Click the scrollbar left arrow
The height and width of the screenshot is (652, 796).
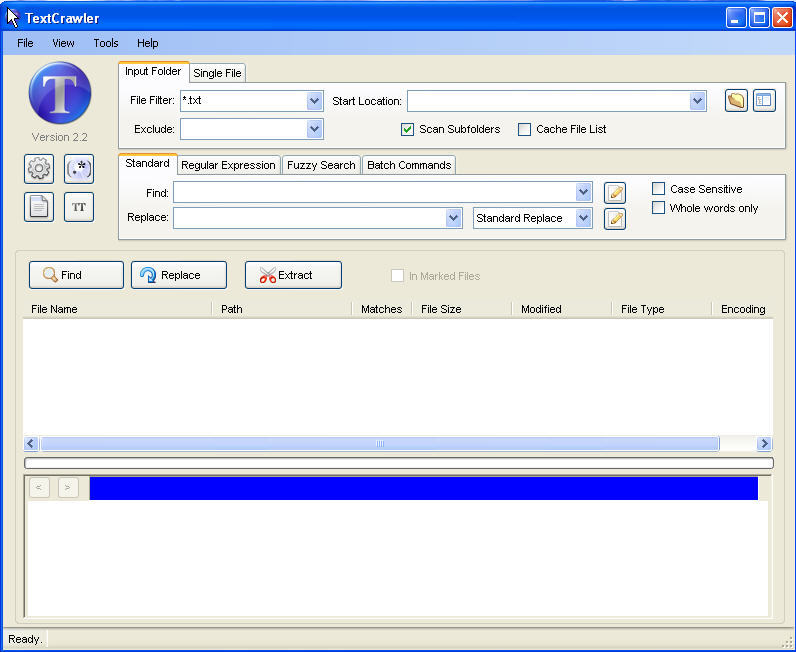tap(31, 444)
